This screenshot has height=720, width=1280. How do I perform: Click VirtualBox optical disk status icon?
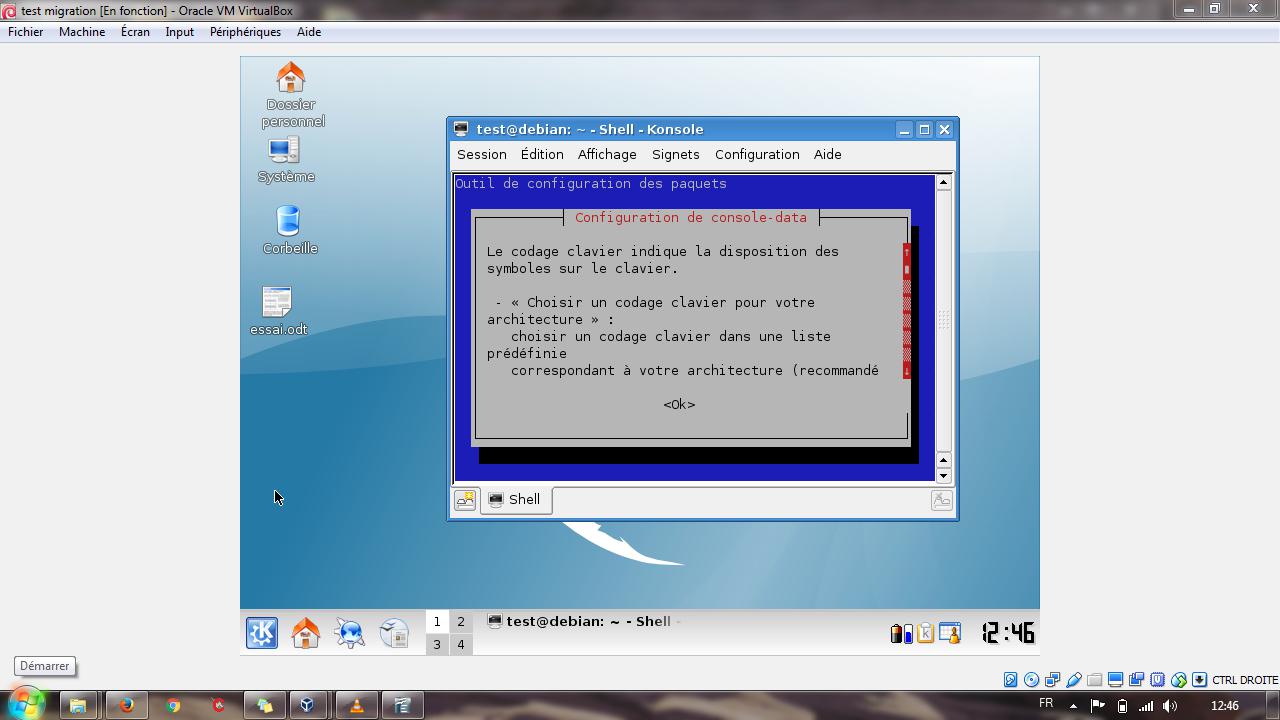click(1031, 680)
